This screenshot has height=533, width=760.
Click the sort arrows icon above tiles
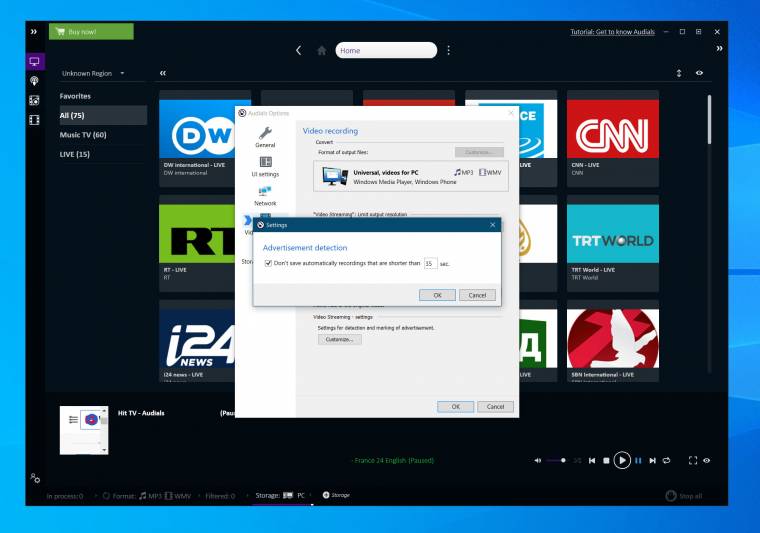679,73
